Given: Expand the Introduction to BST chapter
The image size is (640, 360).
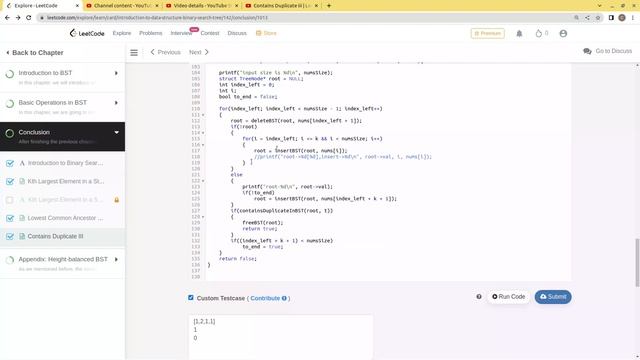Looking at the screenshot, I should click(x=116, y=73).
